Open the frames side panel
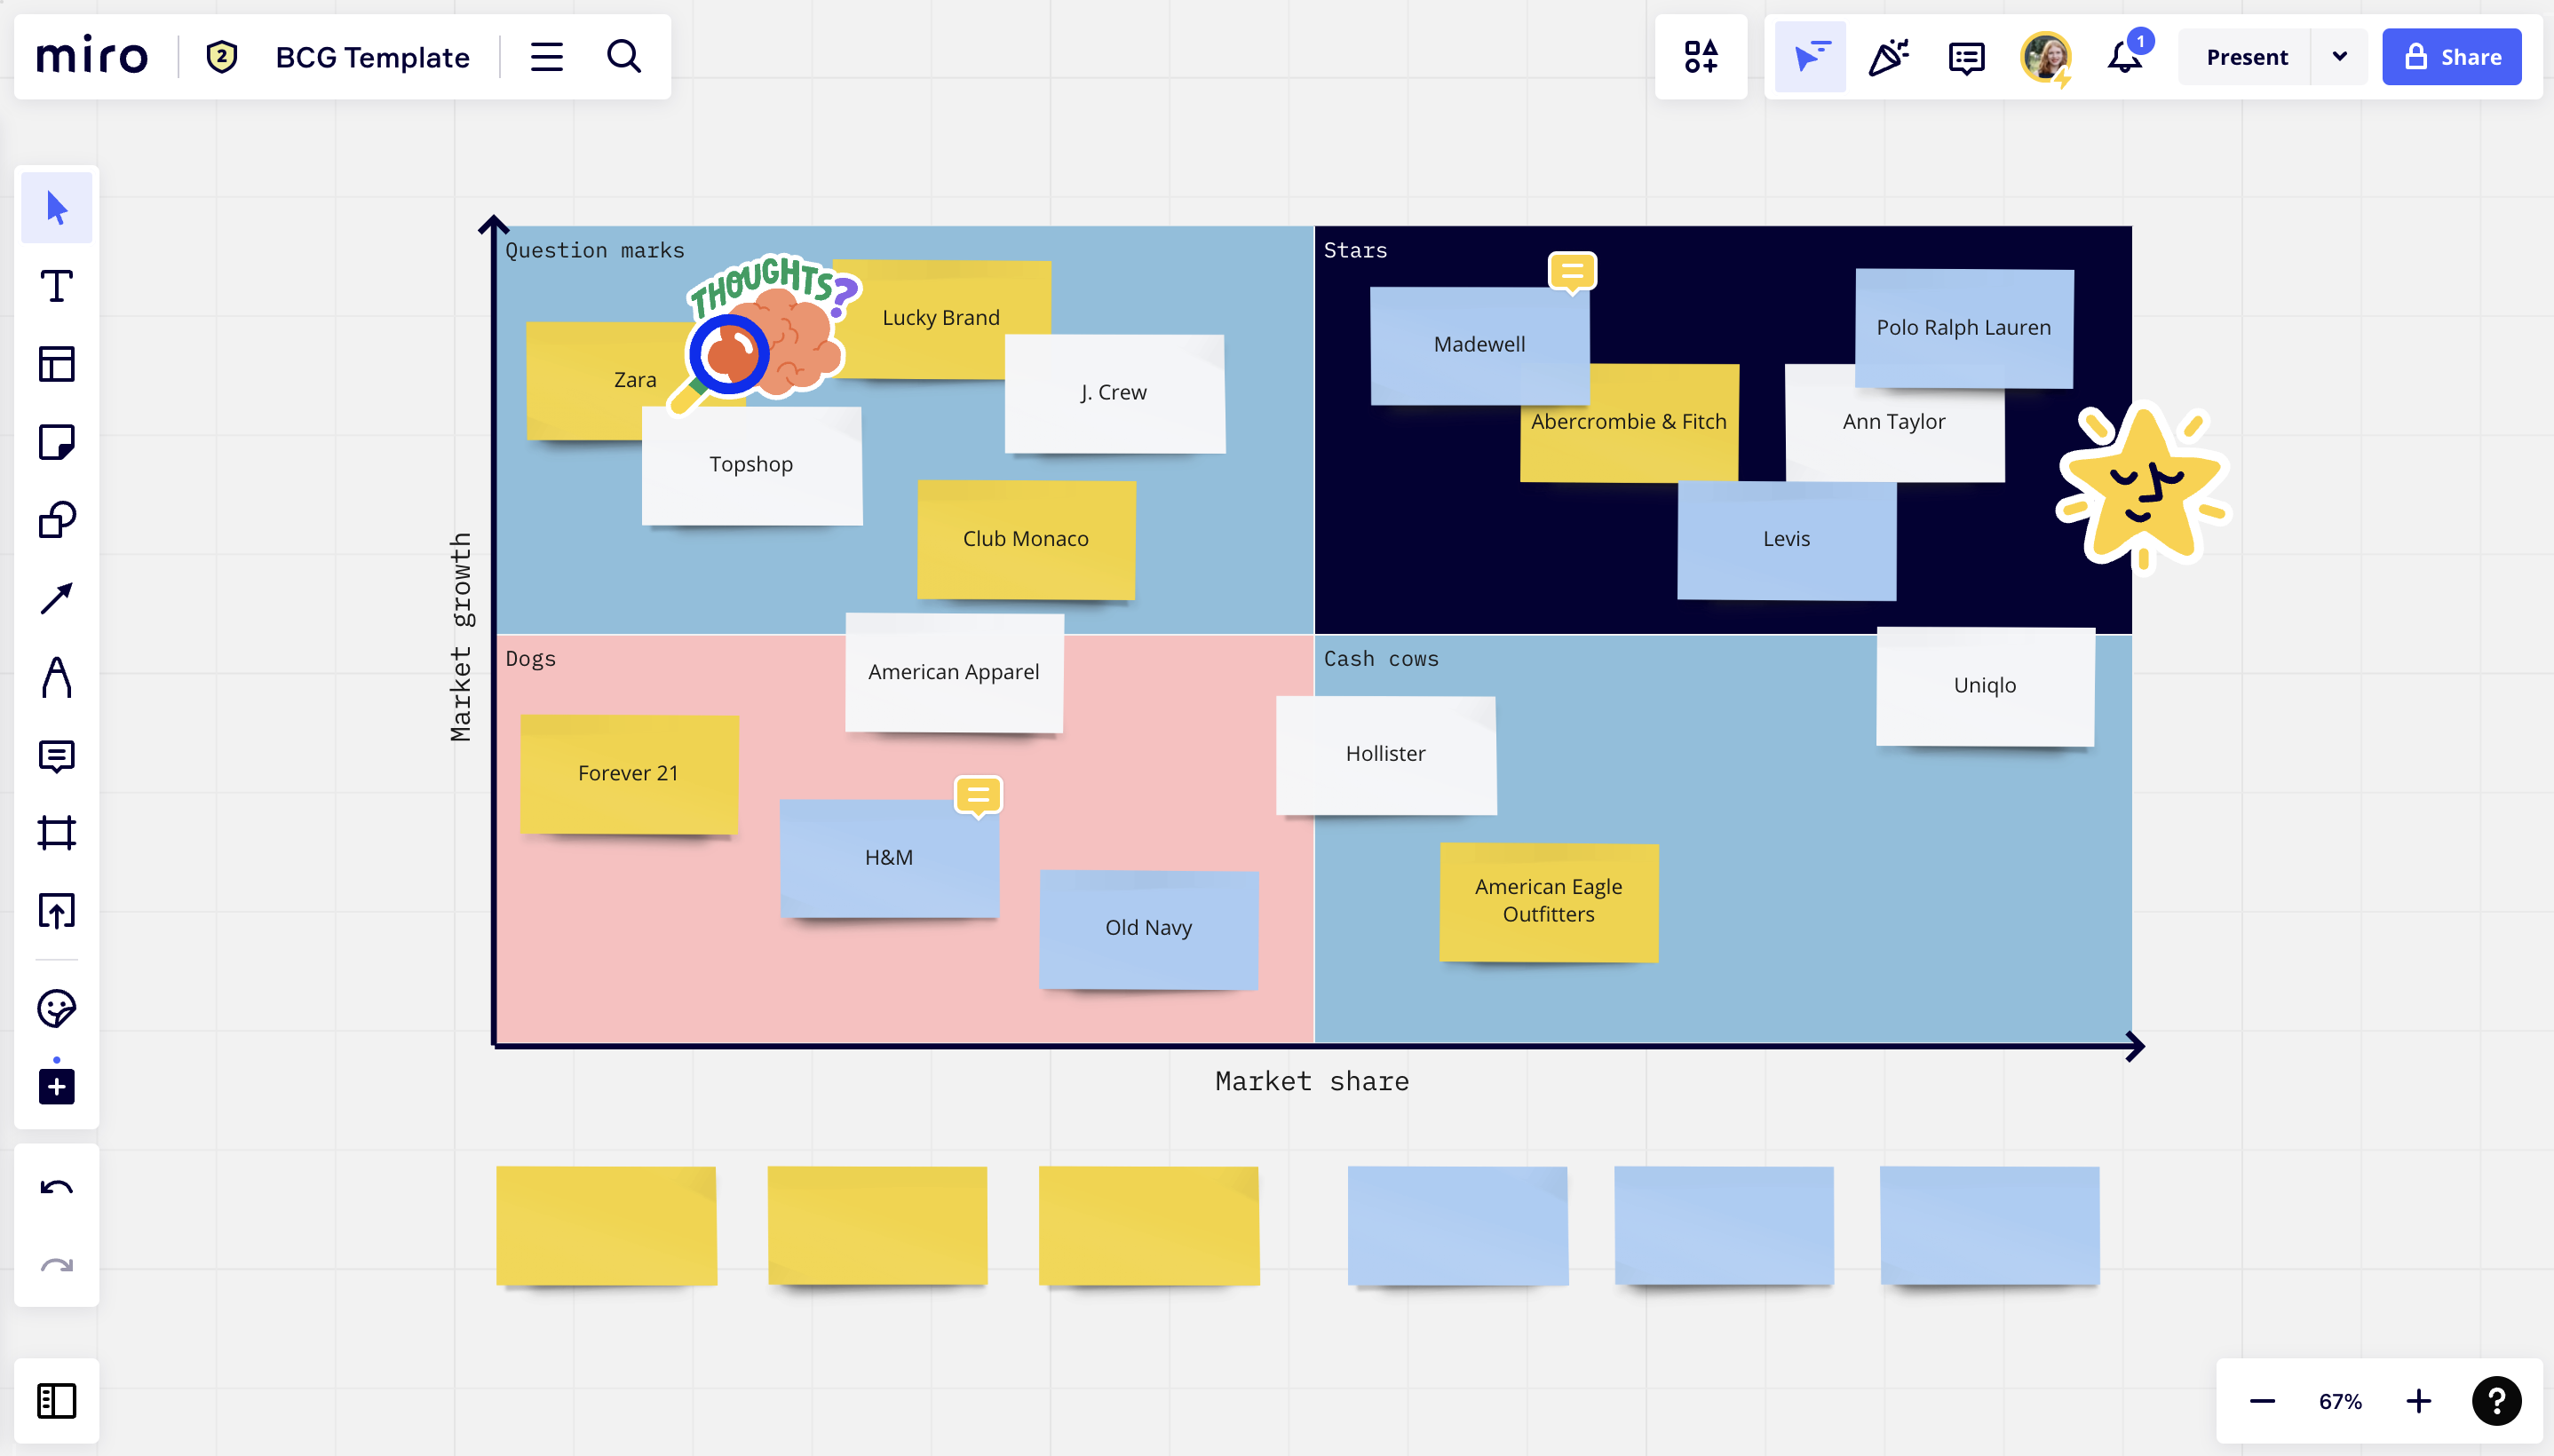2554x1456 pixels. point(57,1401)
